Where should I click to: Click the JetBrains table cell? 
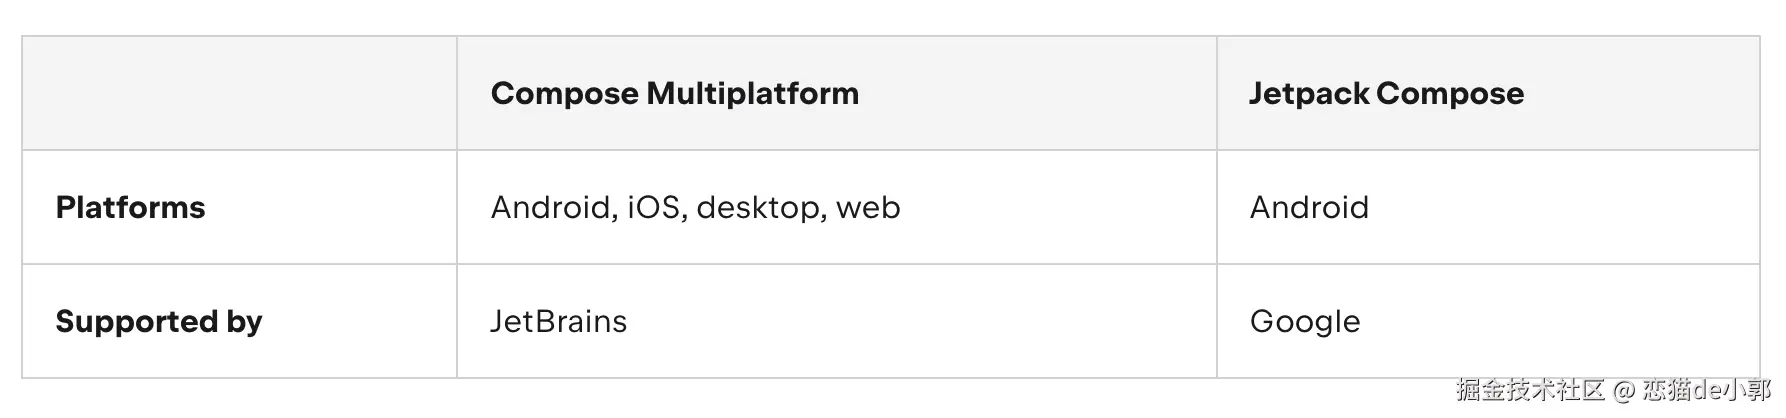tap(558, 322)
